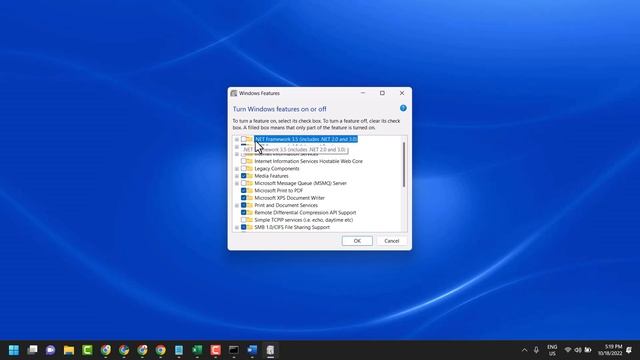Click the battery tray icon
This screenshot has height=360, width=640.
pos(588,350)
